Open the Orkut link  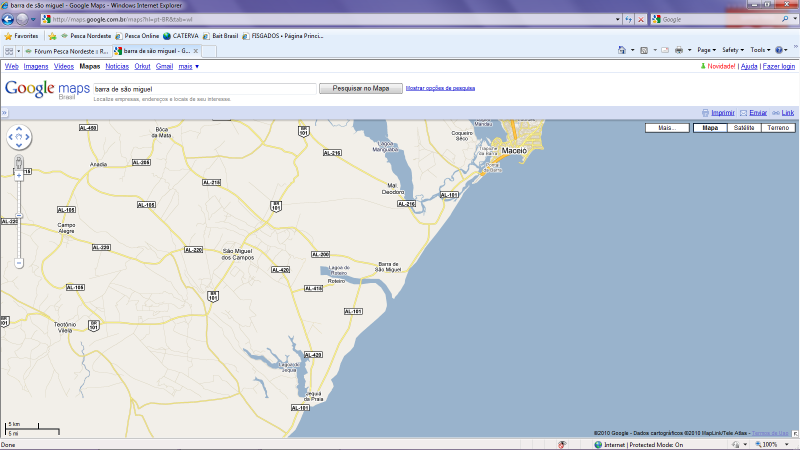click(x=142, y=66)
